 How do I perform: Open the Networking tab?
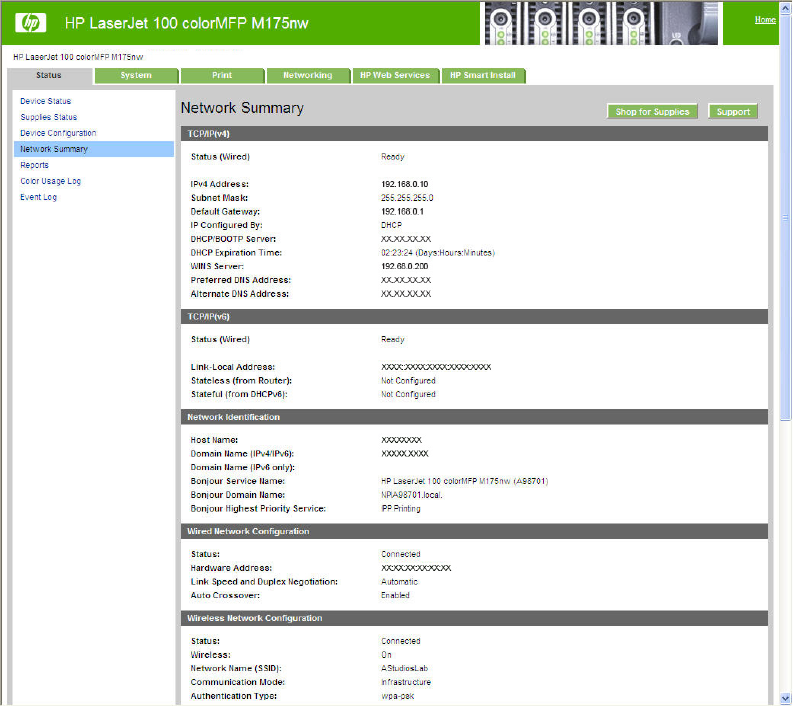click(x=308, y=75)
